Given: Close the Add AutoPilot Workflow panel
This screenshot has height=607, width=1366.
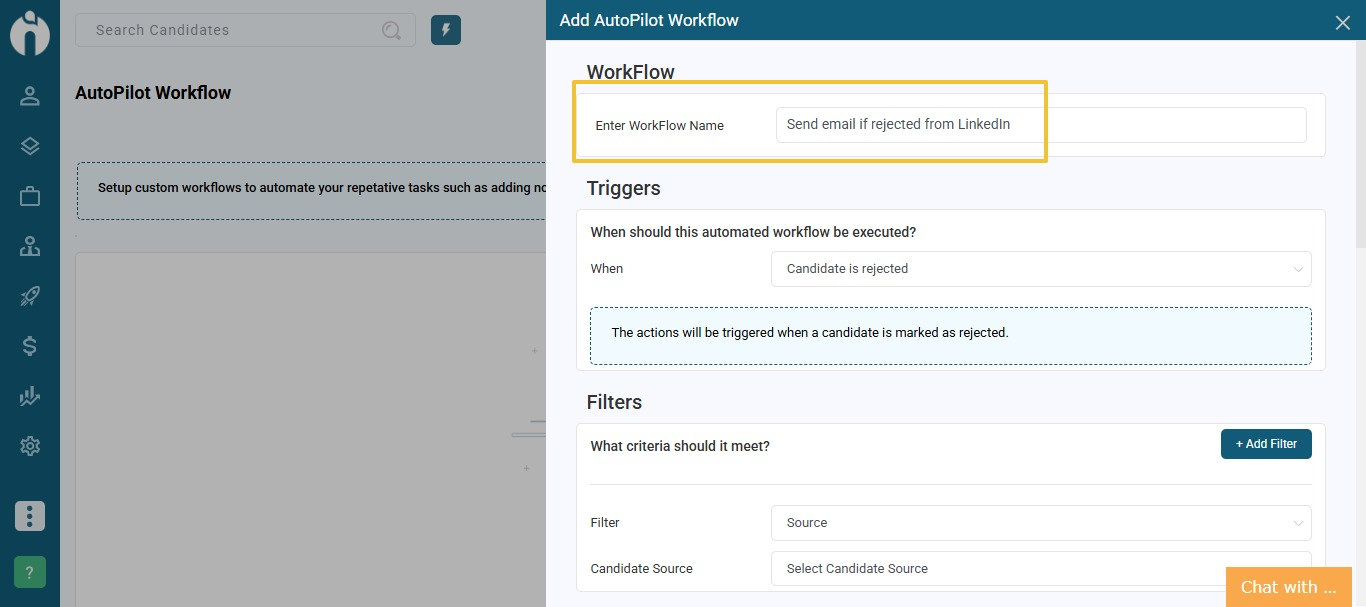Looking at the screenshot, I should [1343, 22].
